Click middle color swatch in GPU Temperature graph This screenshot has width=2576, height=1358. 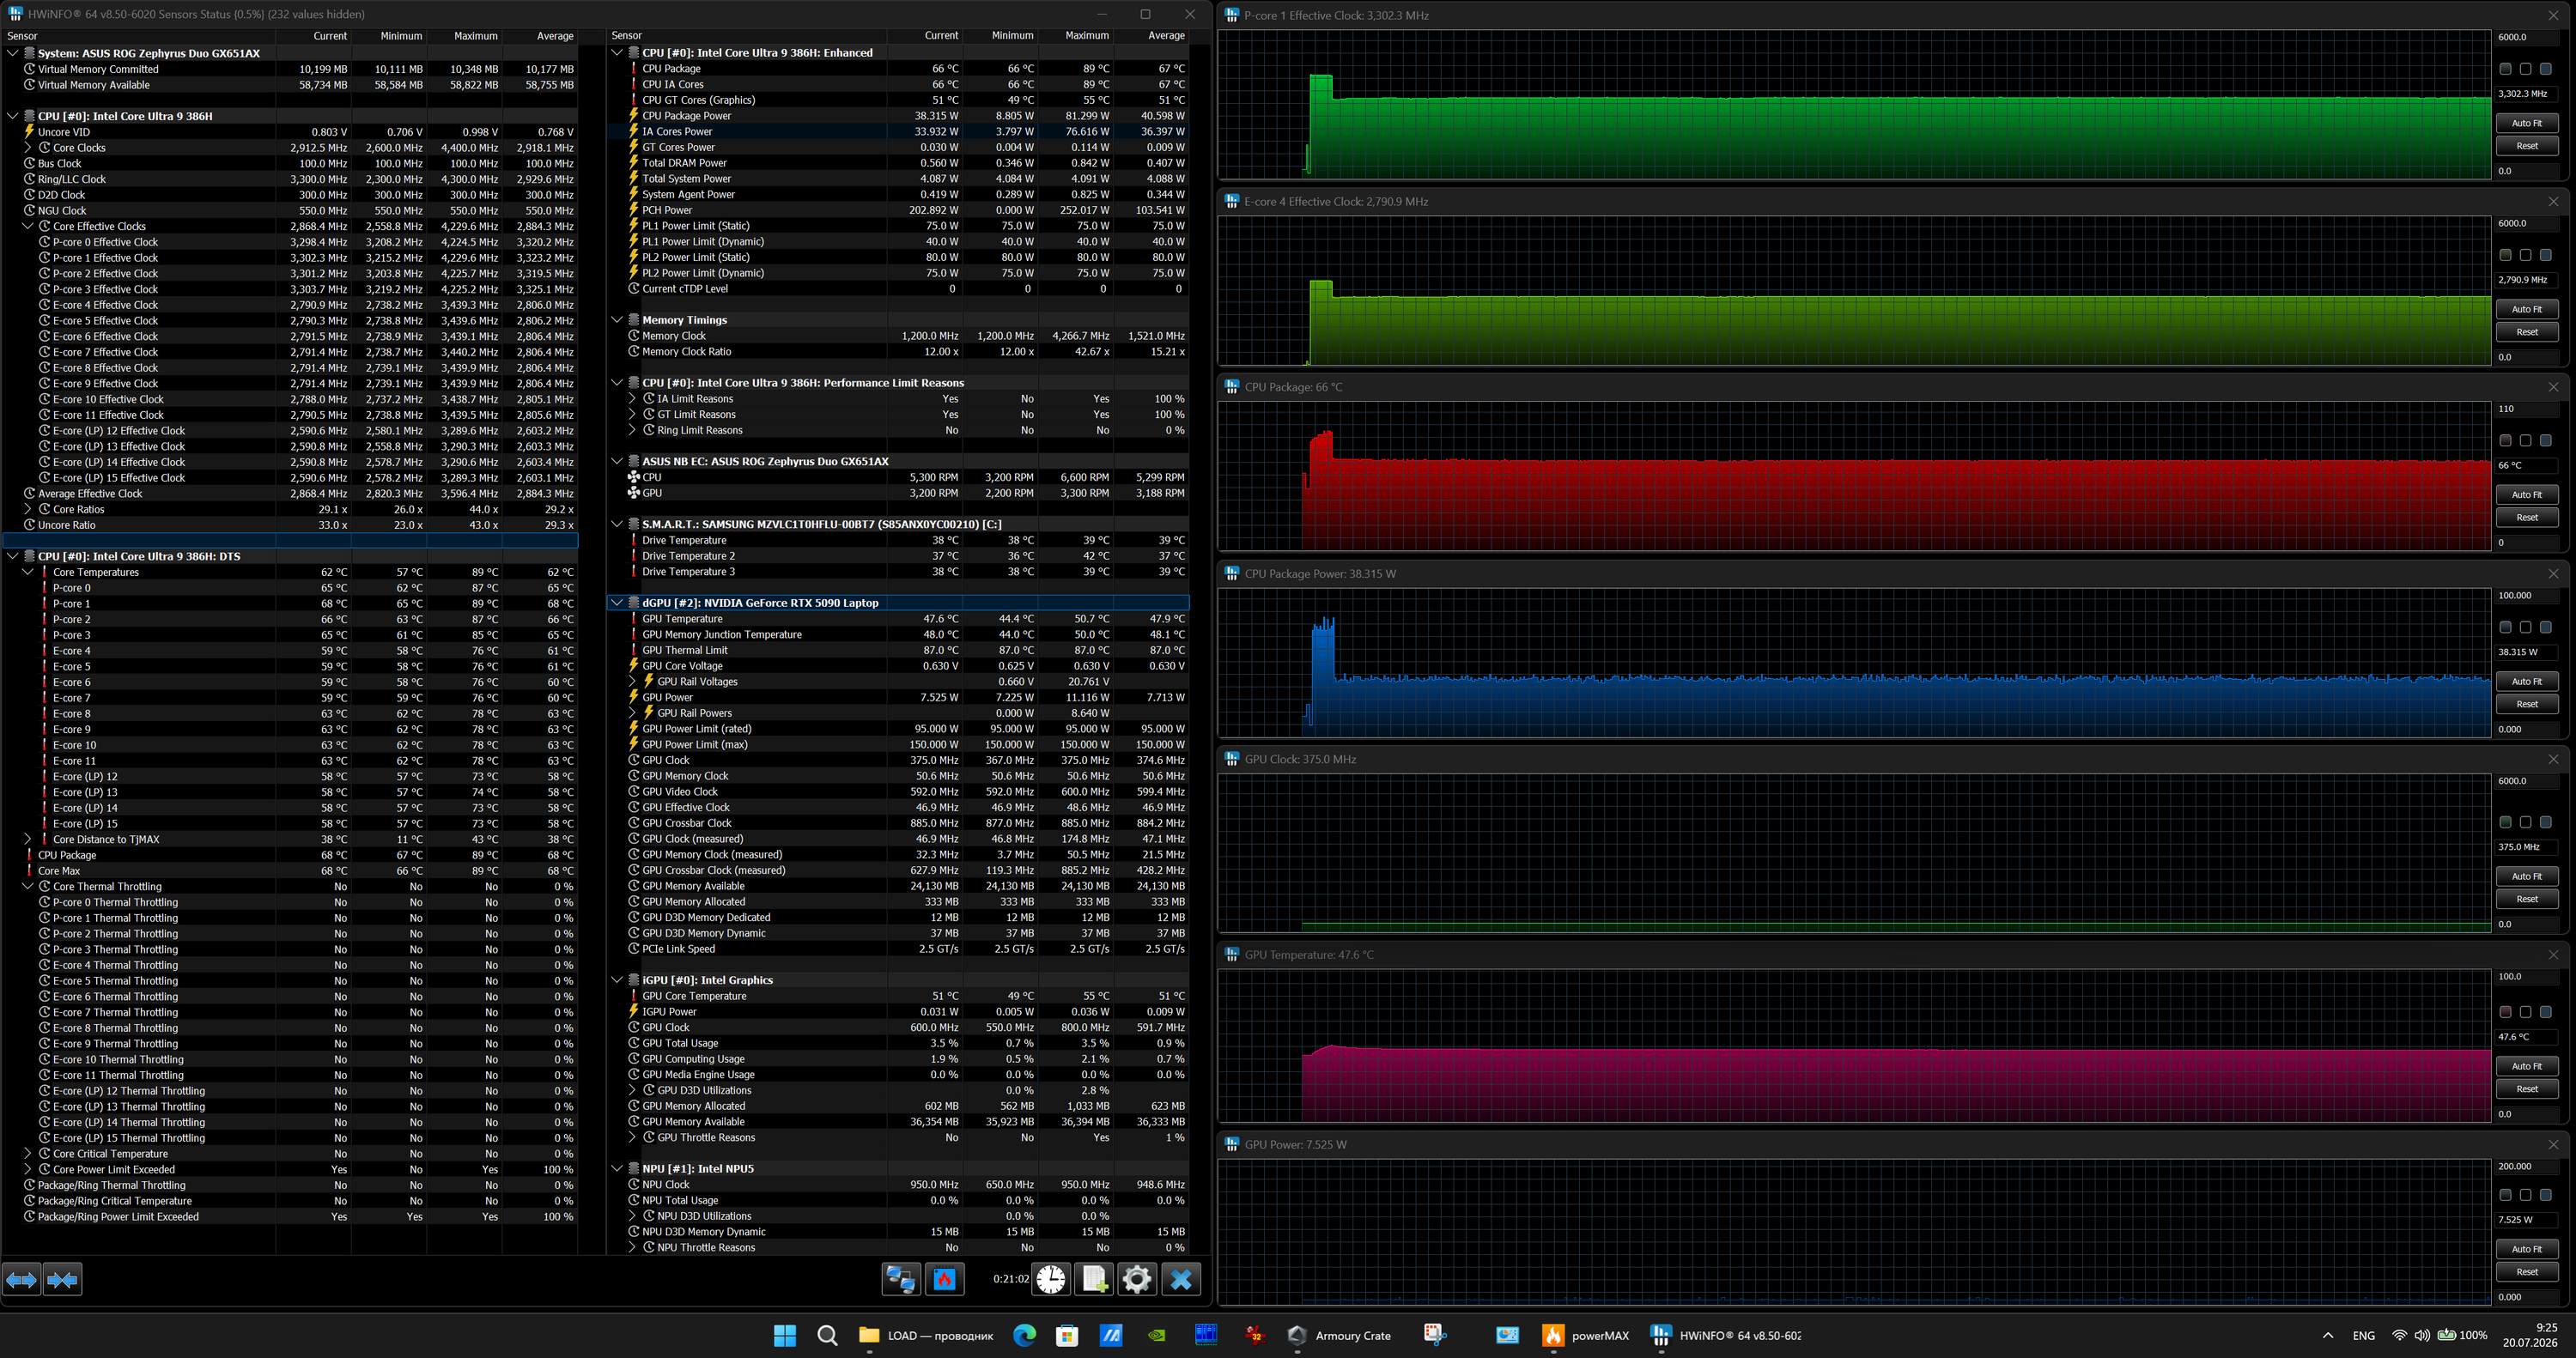(x=2526, y=1012)
